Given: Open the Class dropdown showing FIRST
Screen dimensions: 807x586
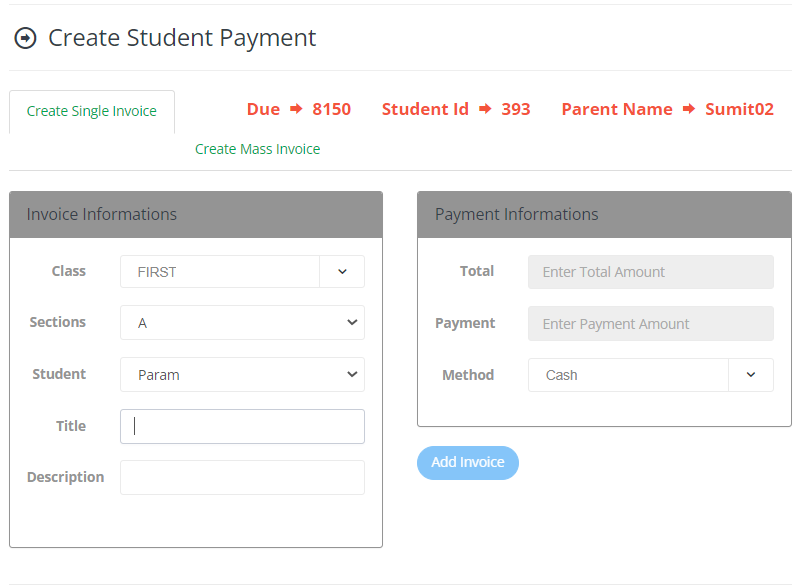Looking at the screenshot, I should (x=220, y=271).
